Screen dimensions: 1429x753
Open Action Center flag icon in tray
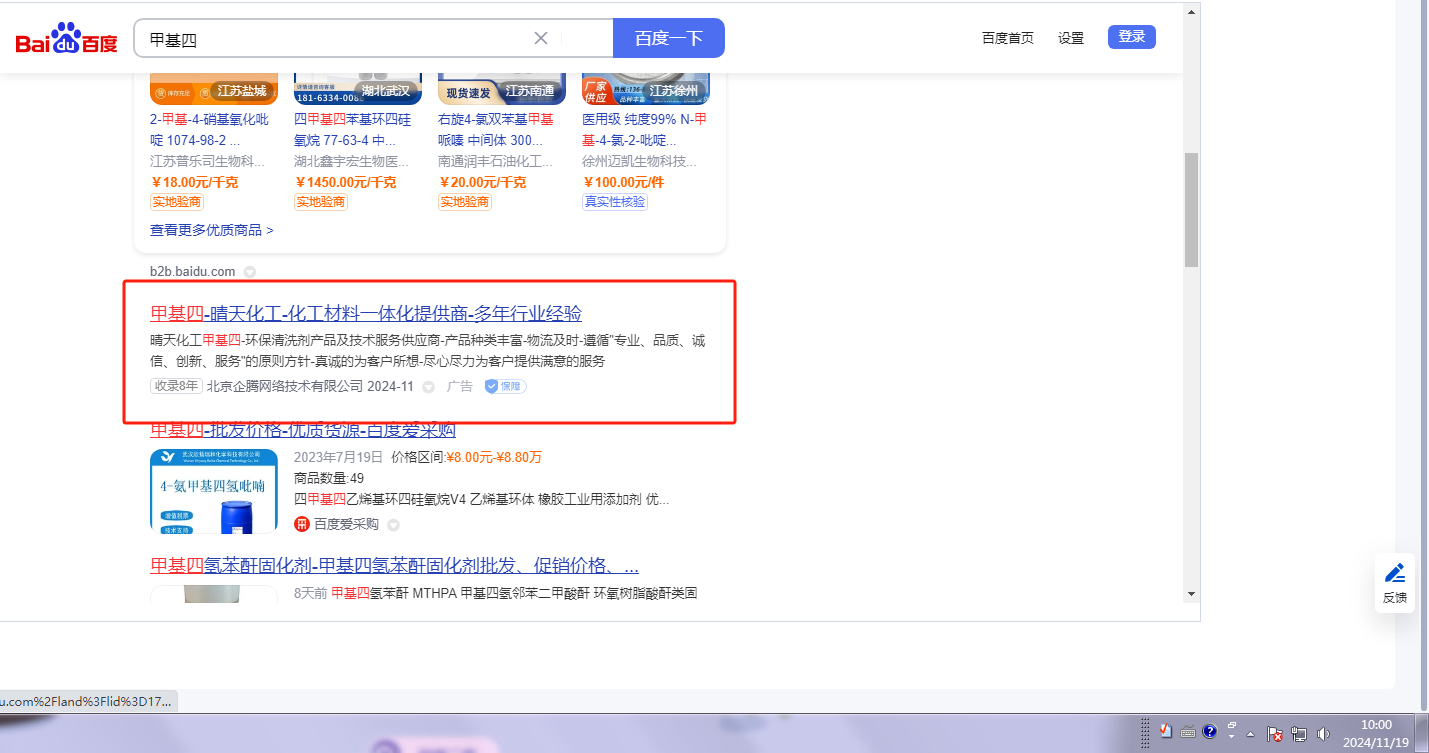click(1275, 733)
